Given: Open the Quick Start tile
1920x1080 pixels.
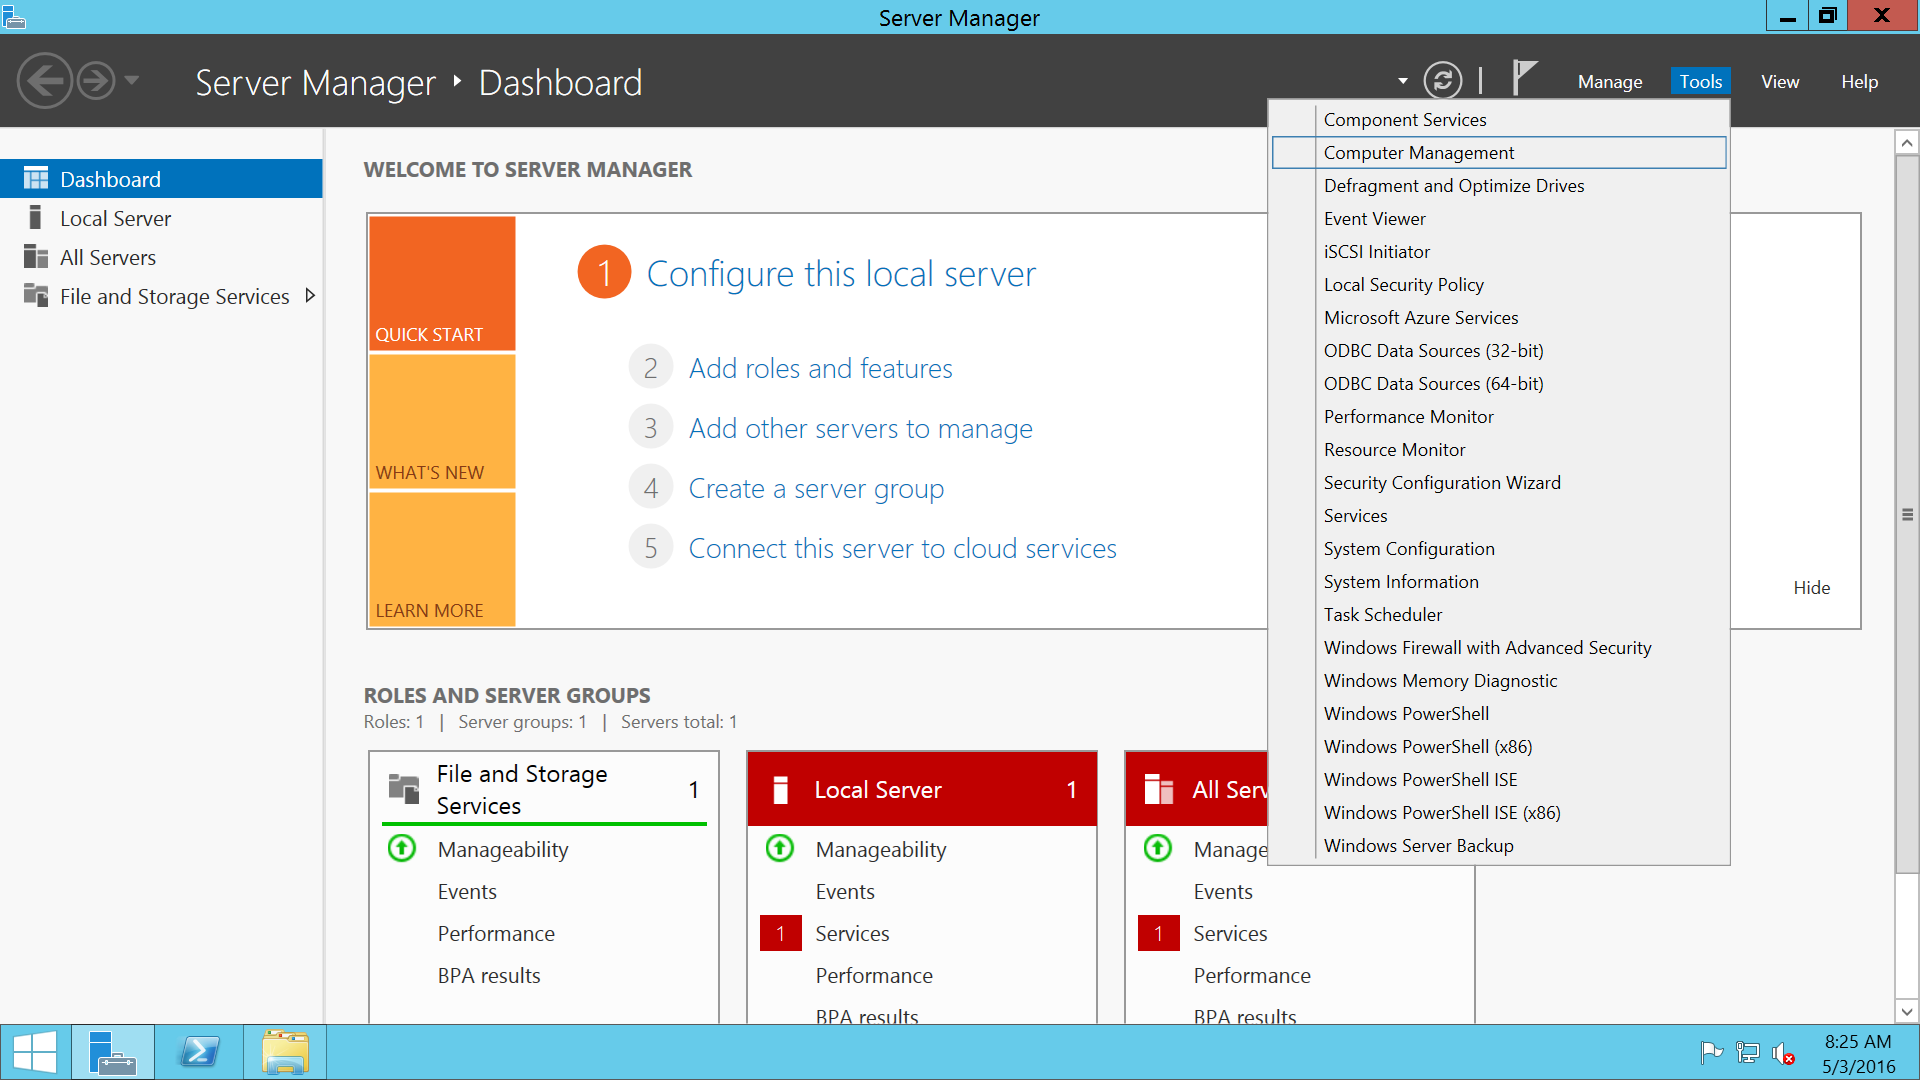Looking at the screenshot, I should [x=442, y=283].
